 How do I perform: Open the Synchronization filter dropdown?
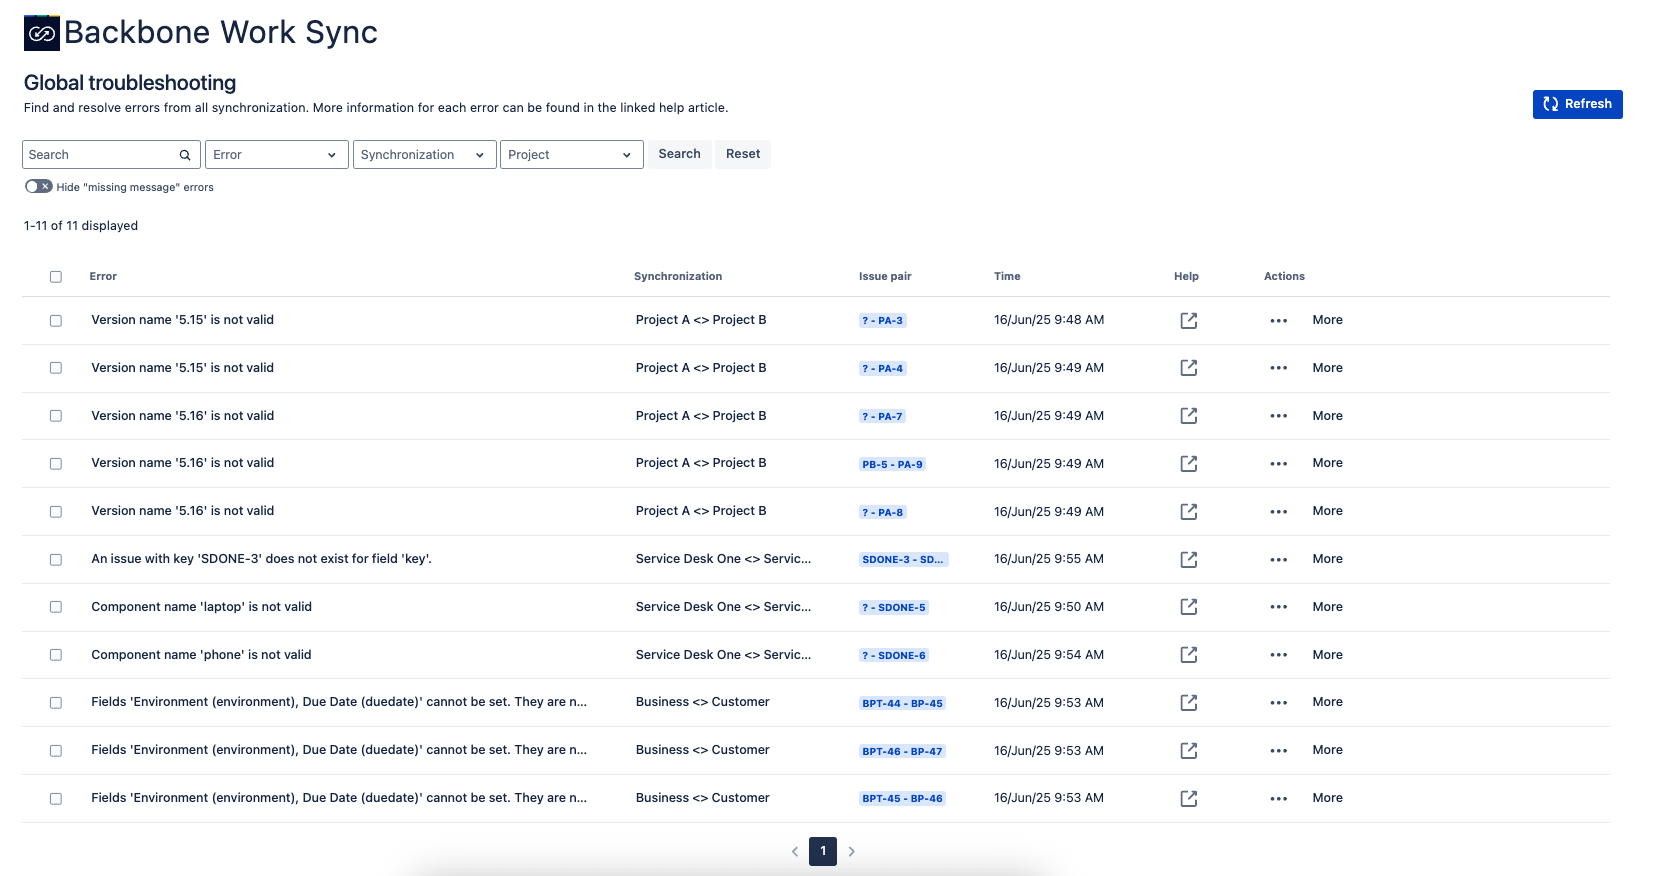coord(424,155)
